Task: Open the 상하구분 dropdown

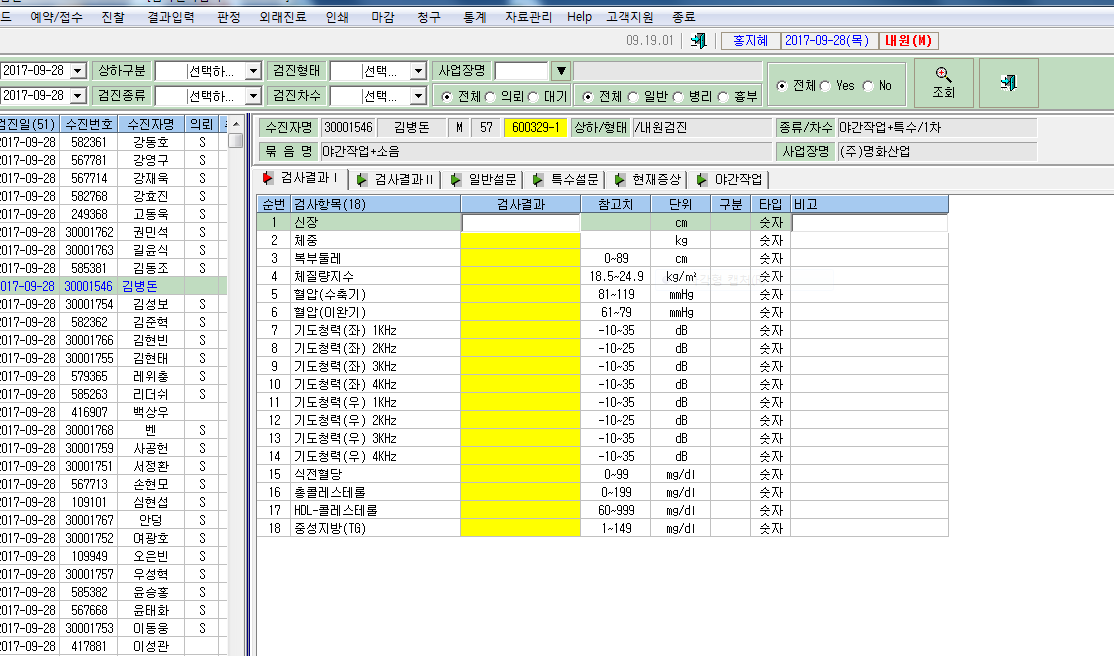Action: pyautogui.click(x=253, y=71)
